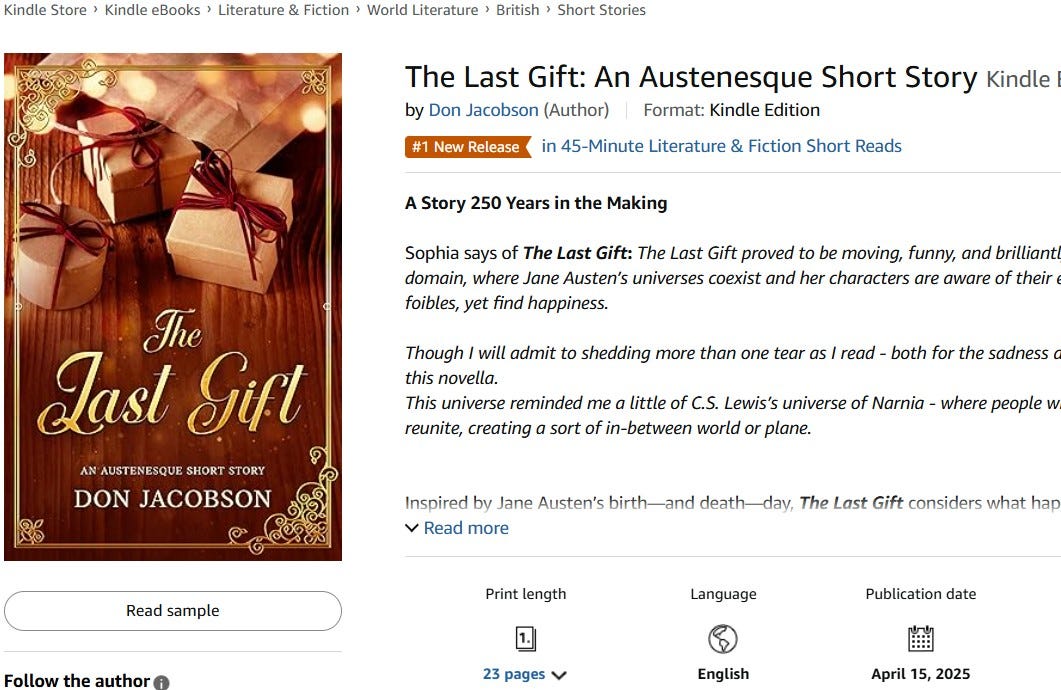Click the print length page icon
The image size is (1061, 690).
click(x=526, y=639)
